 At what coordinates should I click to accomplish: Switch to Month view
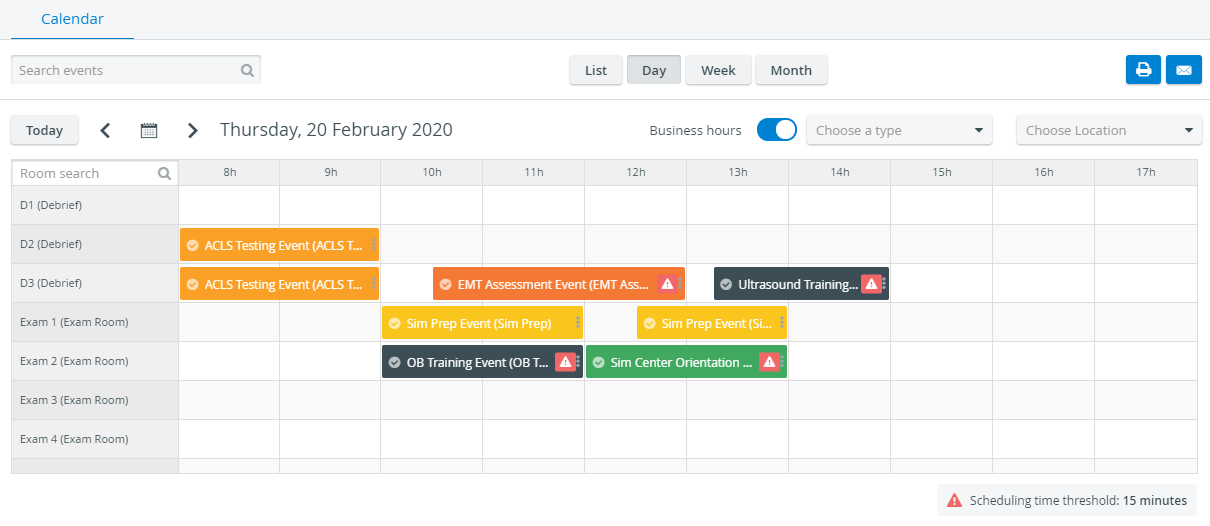click(791, 70)
